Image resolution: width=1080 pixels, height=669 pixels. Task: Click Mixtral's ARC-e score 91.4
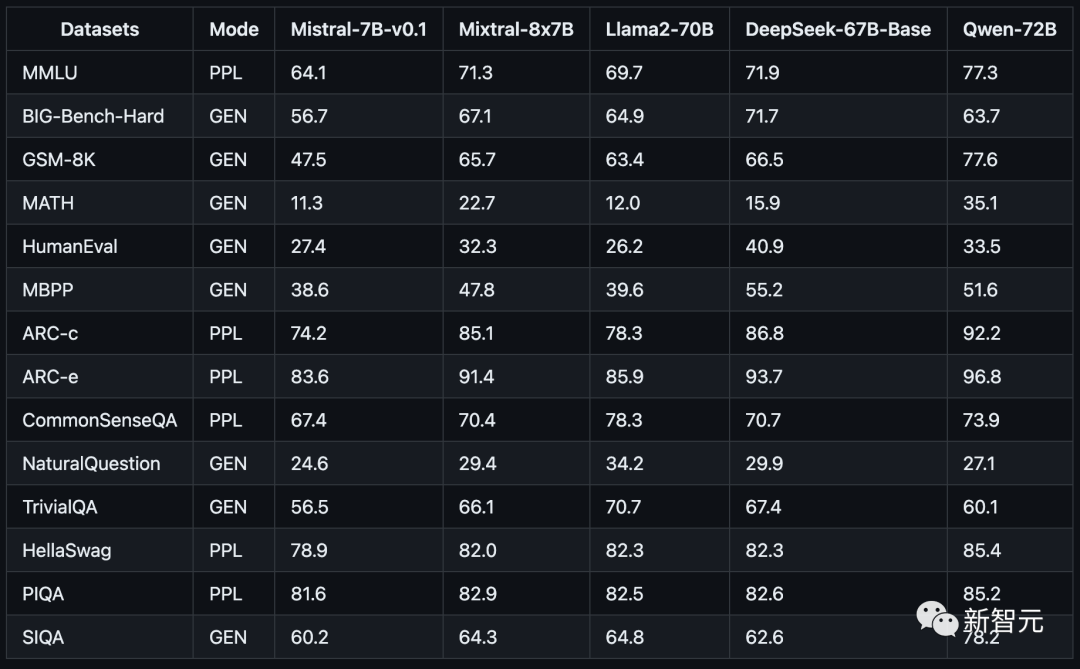pos(476,377)
